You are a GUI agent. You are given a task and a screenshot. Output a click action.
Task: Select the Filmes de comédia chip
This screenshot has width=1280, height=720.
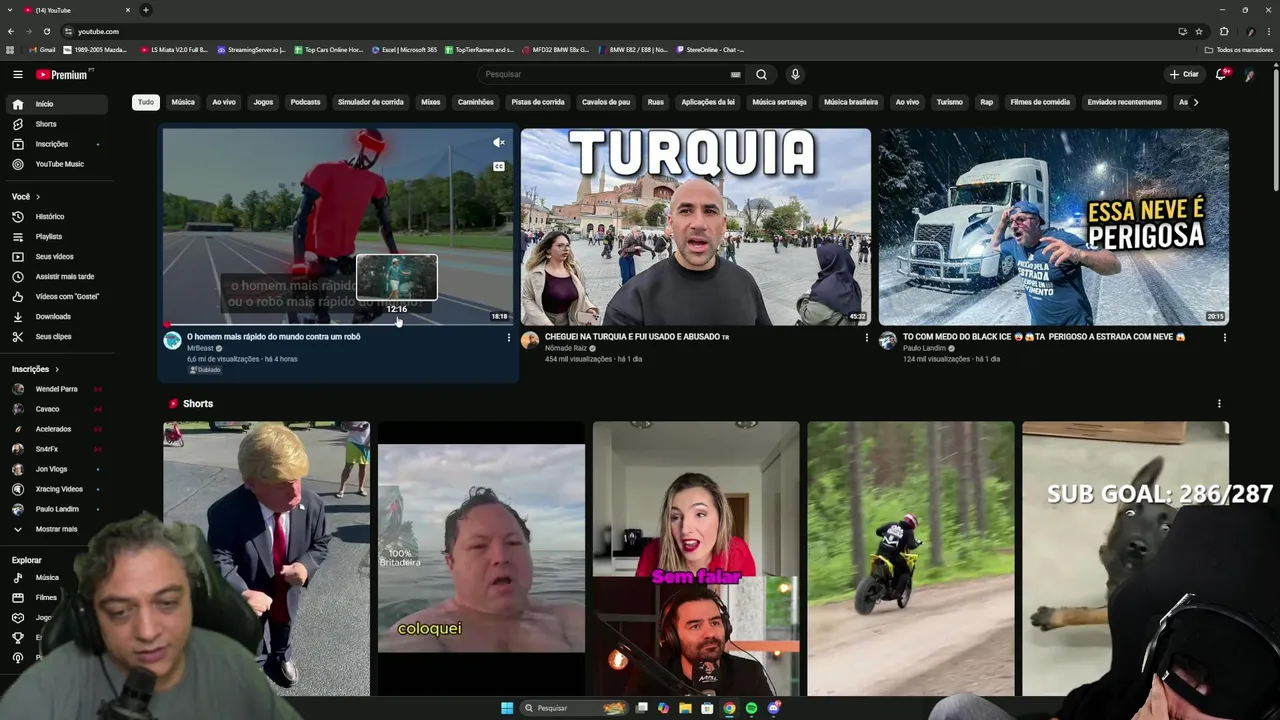point(1040,102)
